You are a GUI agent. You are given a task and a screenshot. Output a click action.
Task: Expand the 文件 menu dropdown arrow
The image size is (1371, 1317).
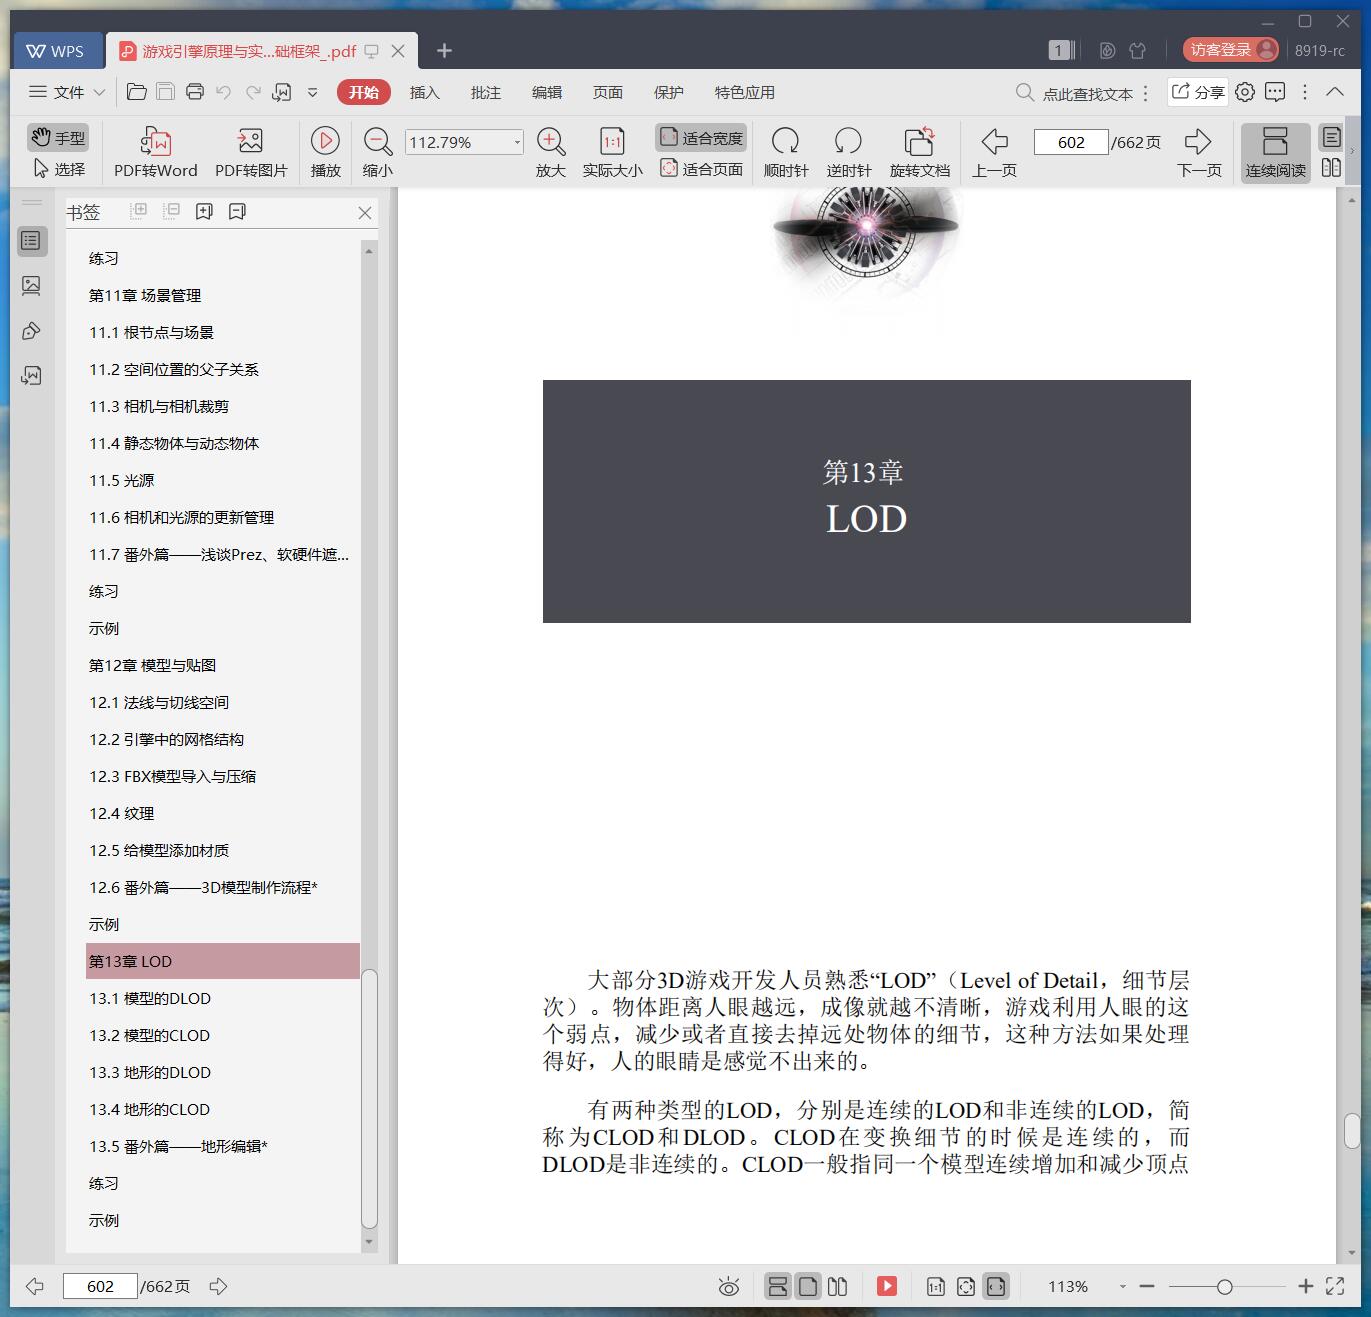99,92
